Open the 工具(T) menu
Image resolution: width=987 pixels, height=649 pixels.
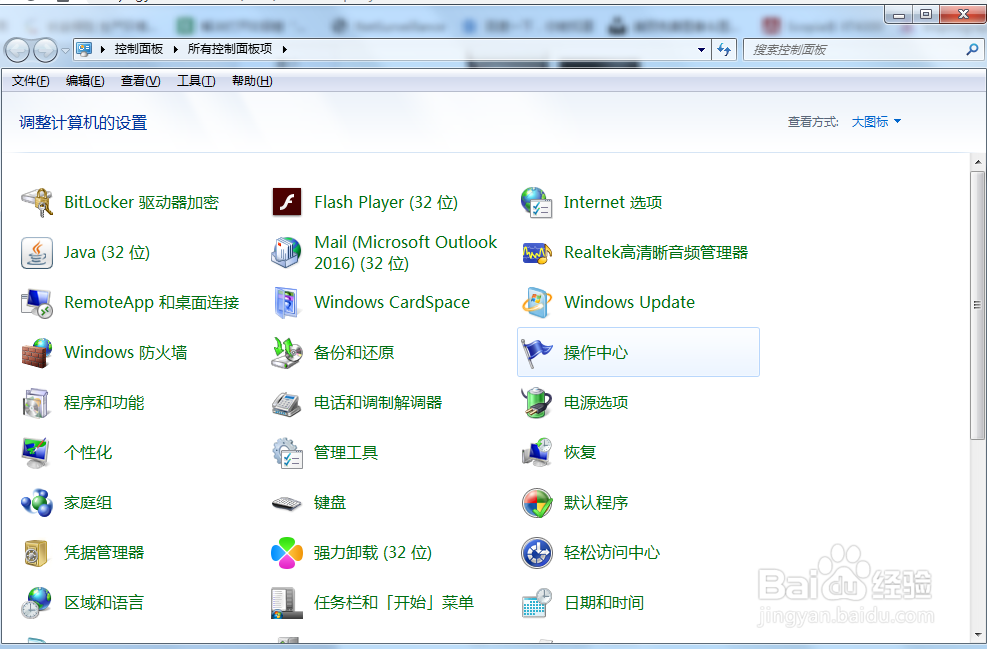pyautogui.click(x=196, y=81)
